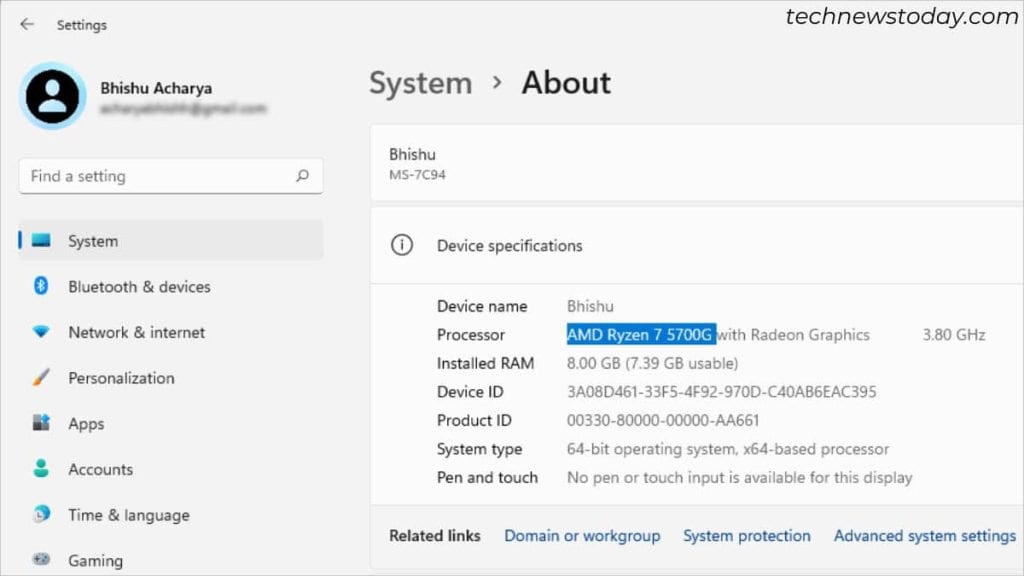Click the search magnifier in Find a setting
The height and width of the screenshot is (576, 1024).
[x=302, y=175]
